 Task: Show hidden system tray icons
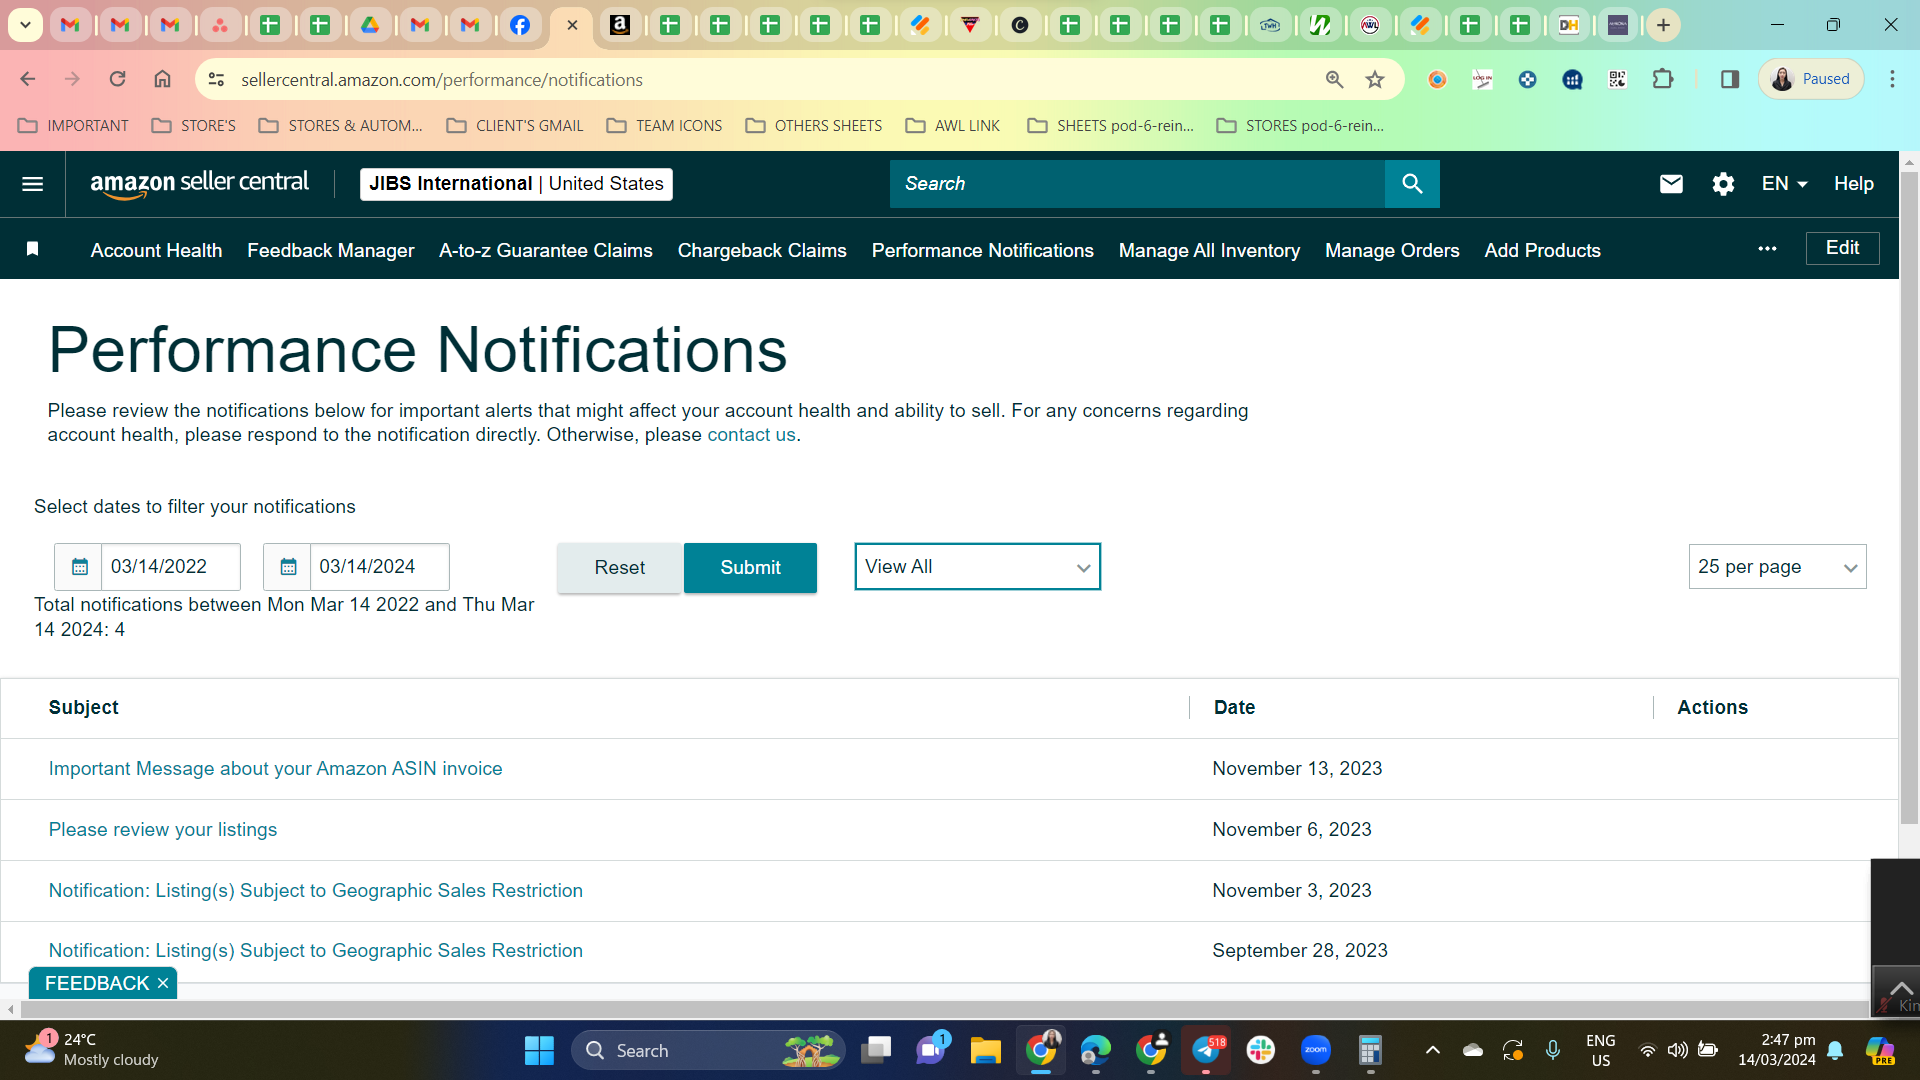click(x=1432, y=1050)
